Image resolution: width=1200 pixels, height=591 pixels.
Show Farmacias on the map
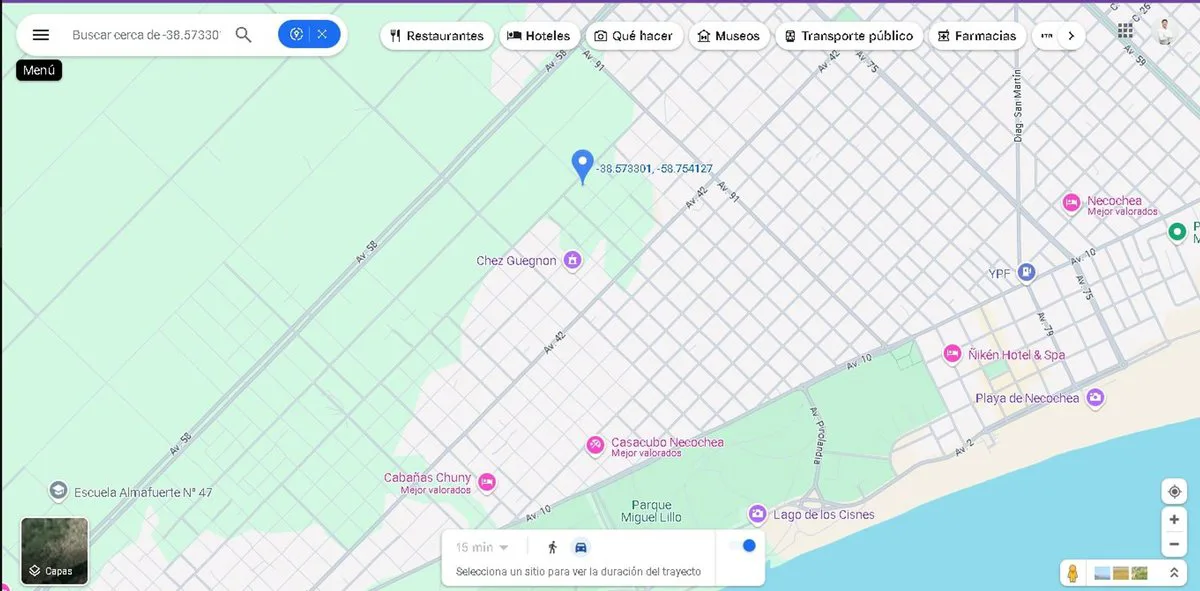click(x=977, y=36)
